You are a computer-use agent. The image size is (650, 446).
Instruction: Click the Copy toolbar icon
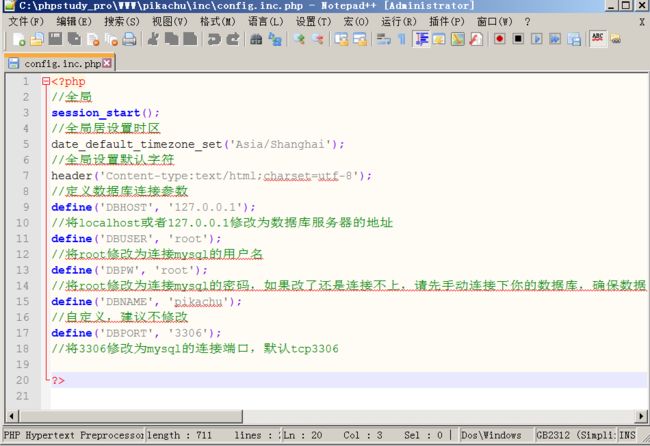(171, 39)
